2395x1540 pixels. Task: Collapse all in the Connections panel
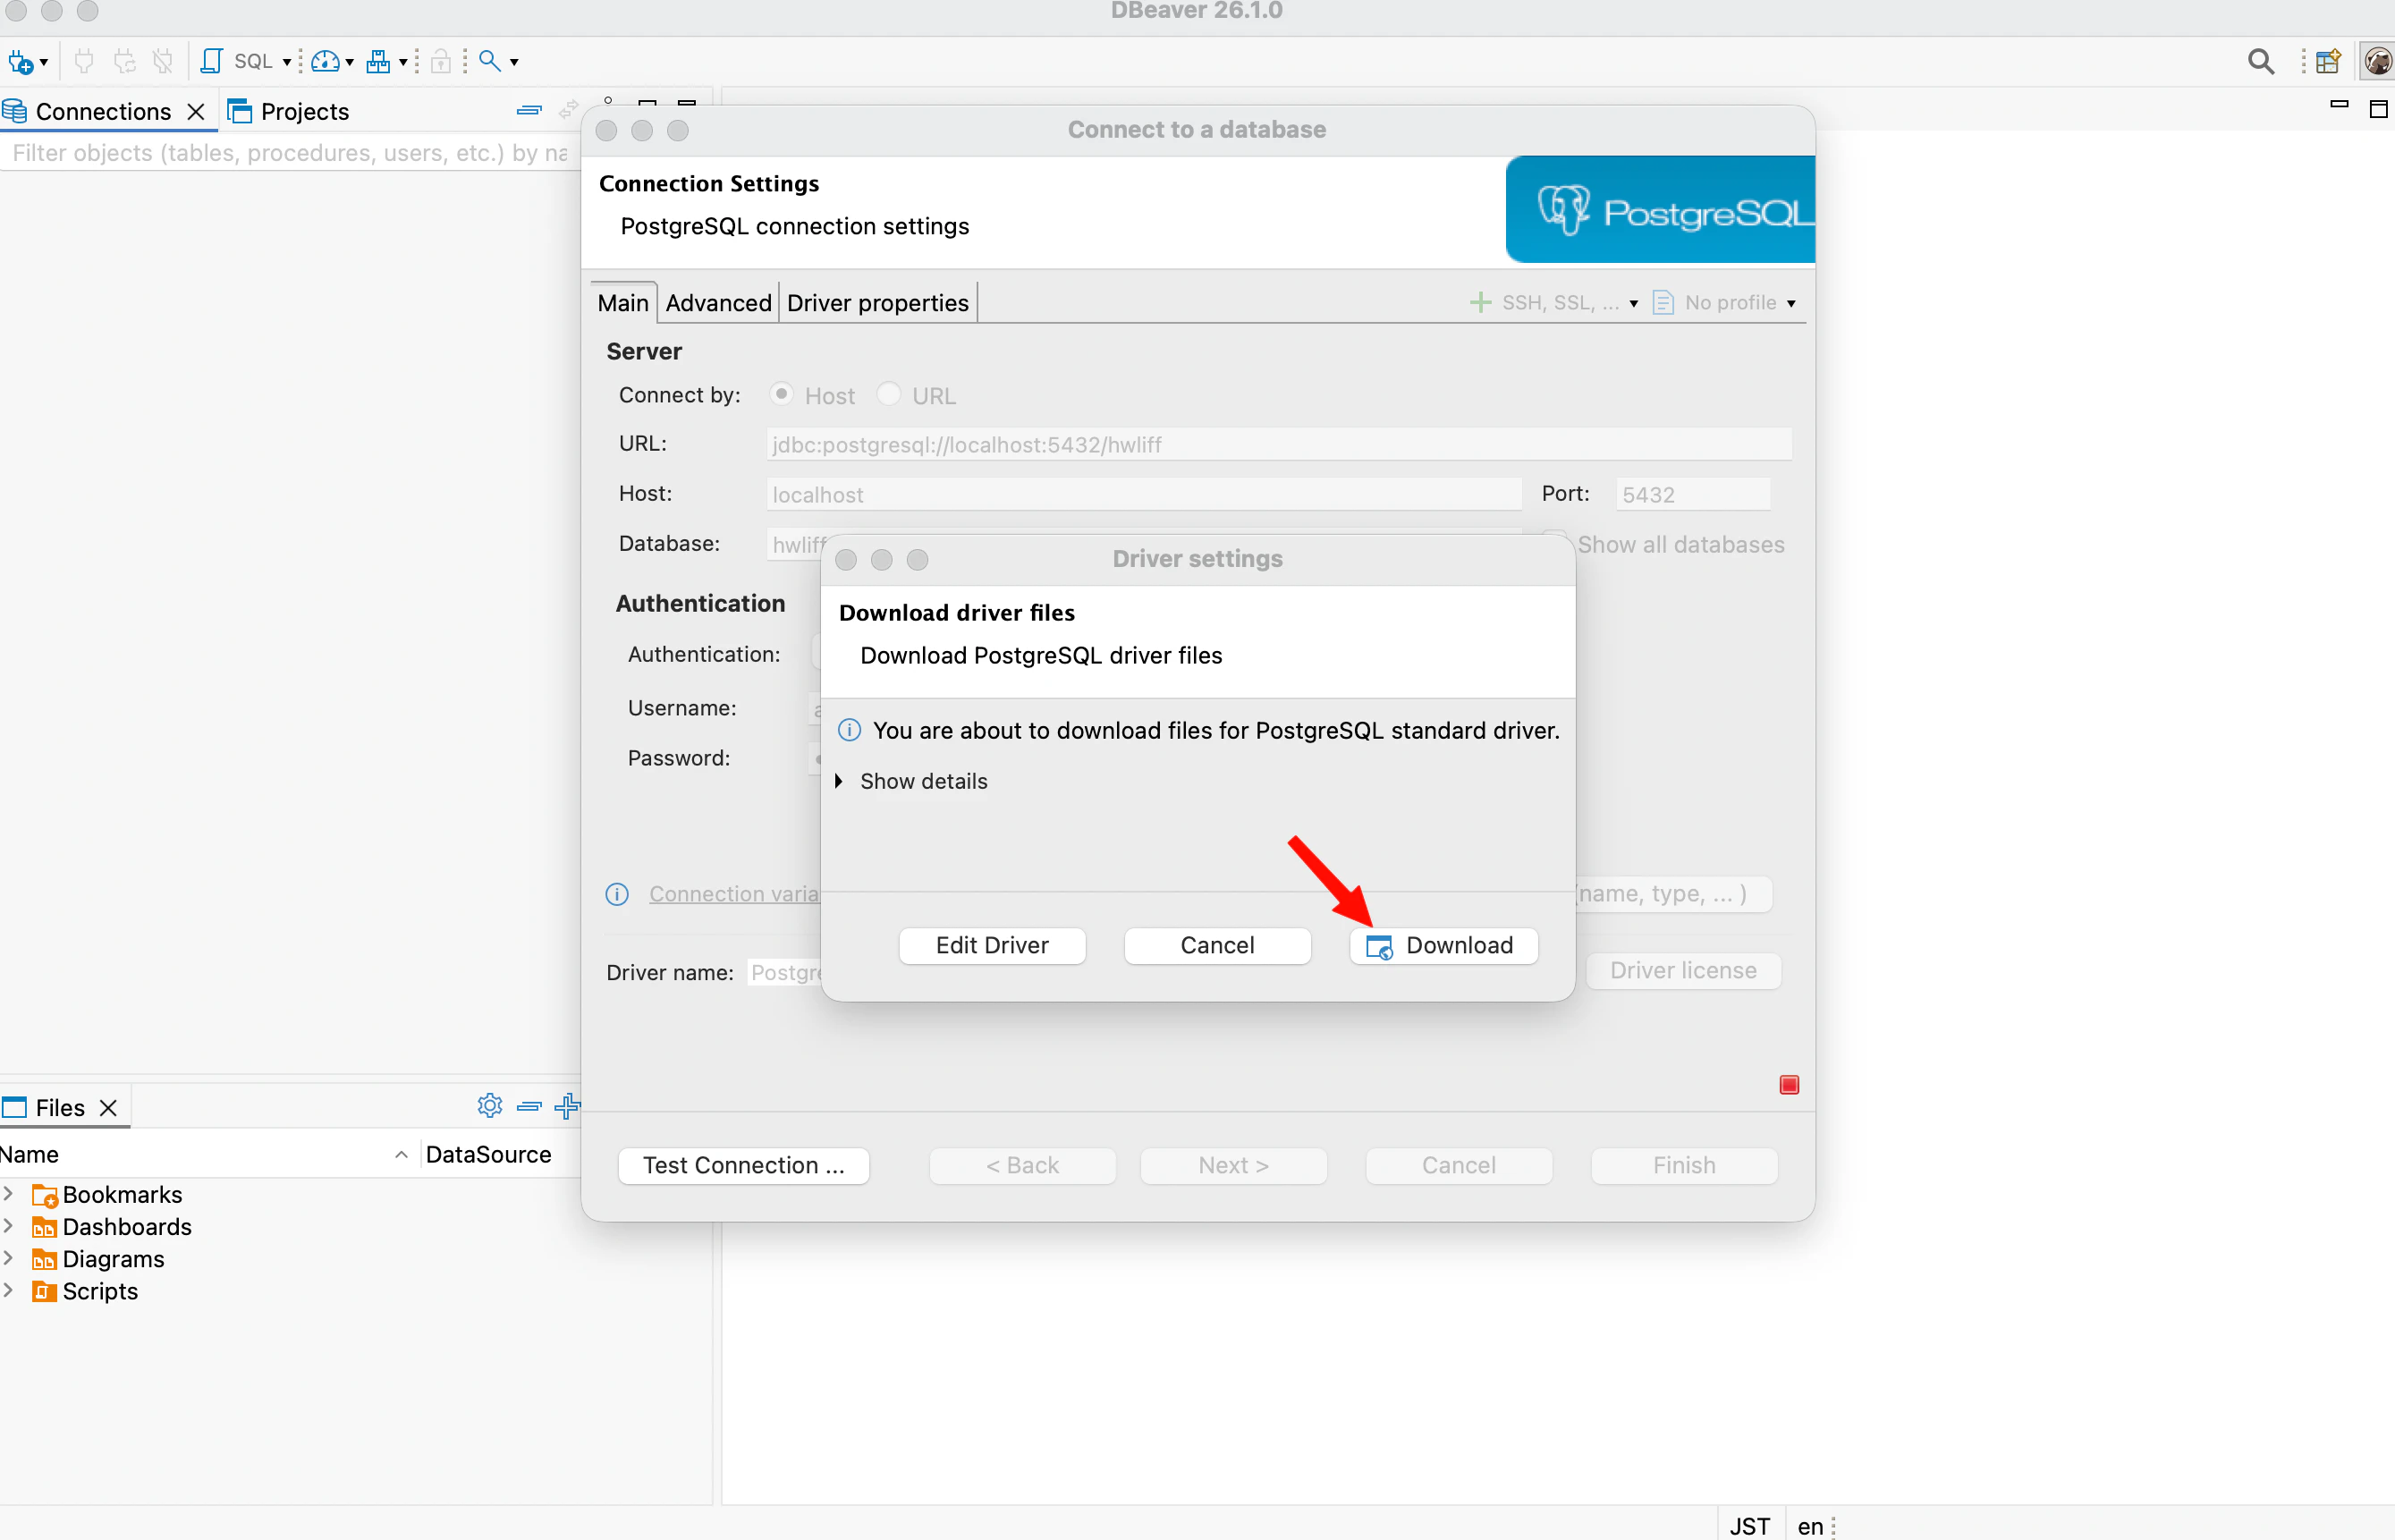pyautogui.click(x=529, y=110)
